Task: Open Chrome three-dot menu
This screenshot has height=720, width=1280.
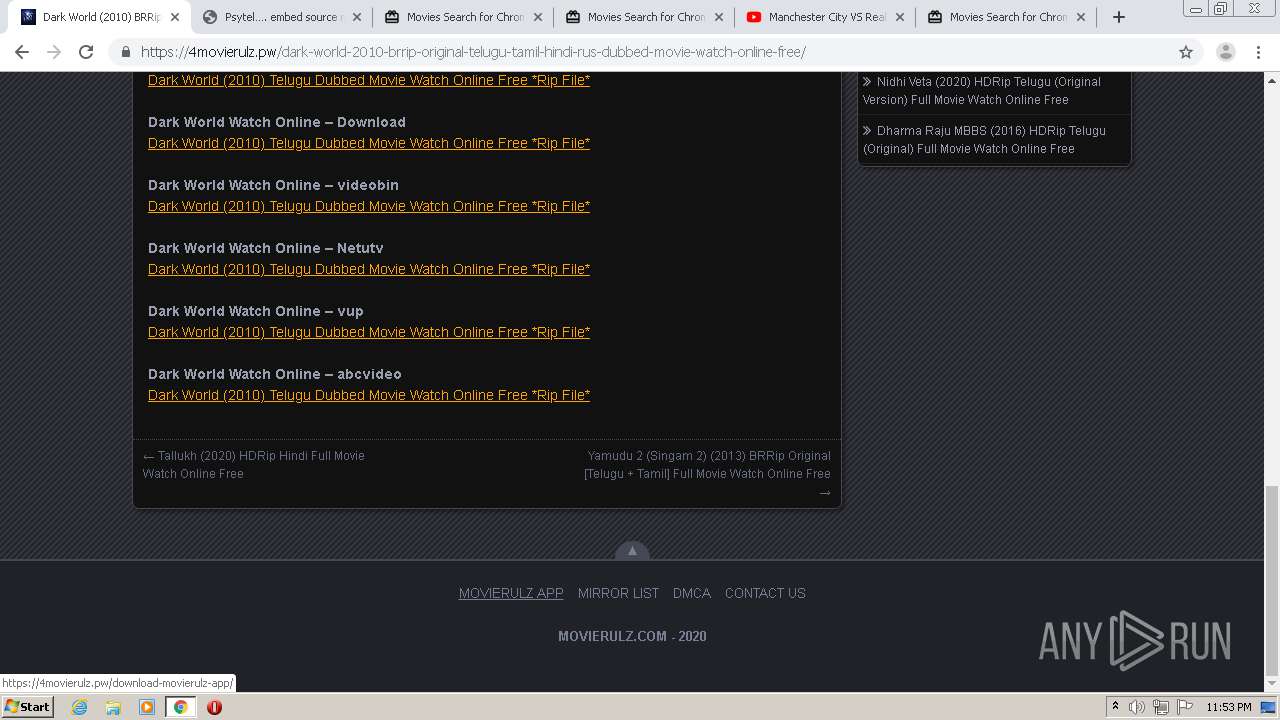Action: (1258, 52)
